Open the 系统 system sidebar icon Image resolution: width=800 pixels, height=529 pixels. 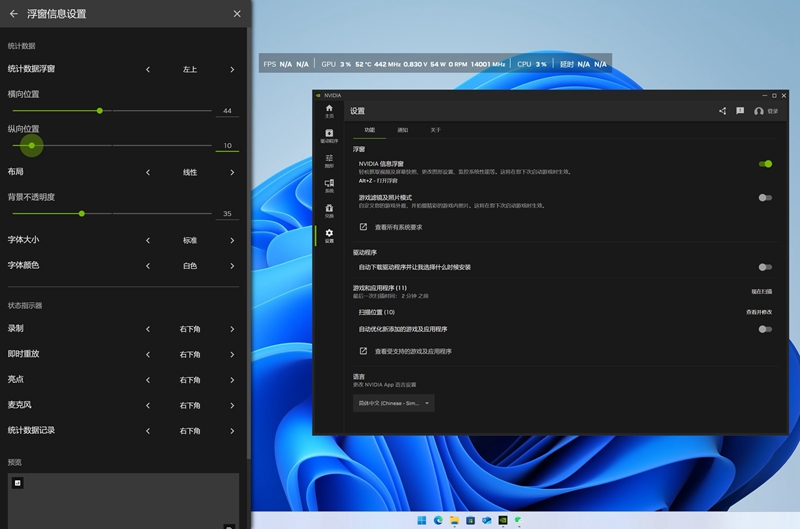point(329,185)
